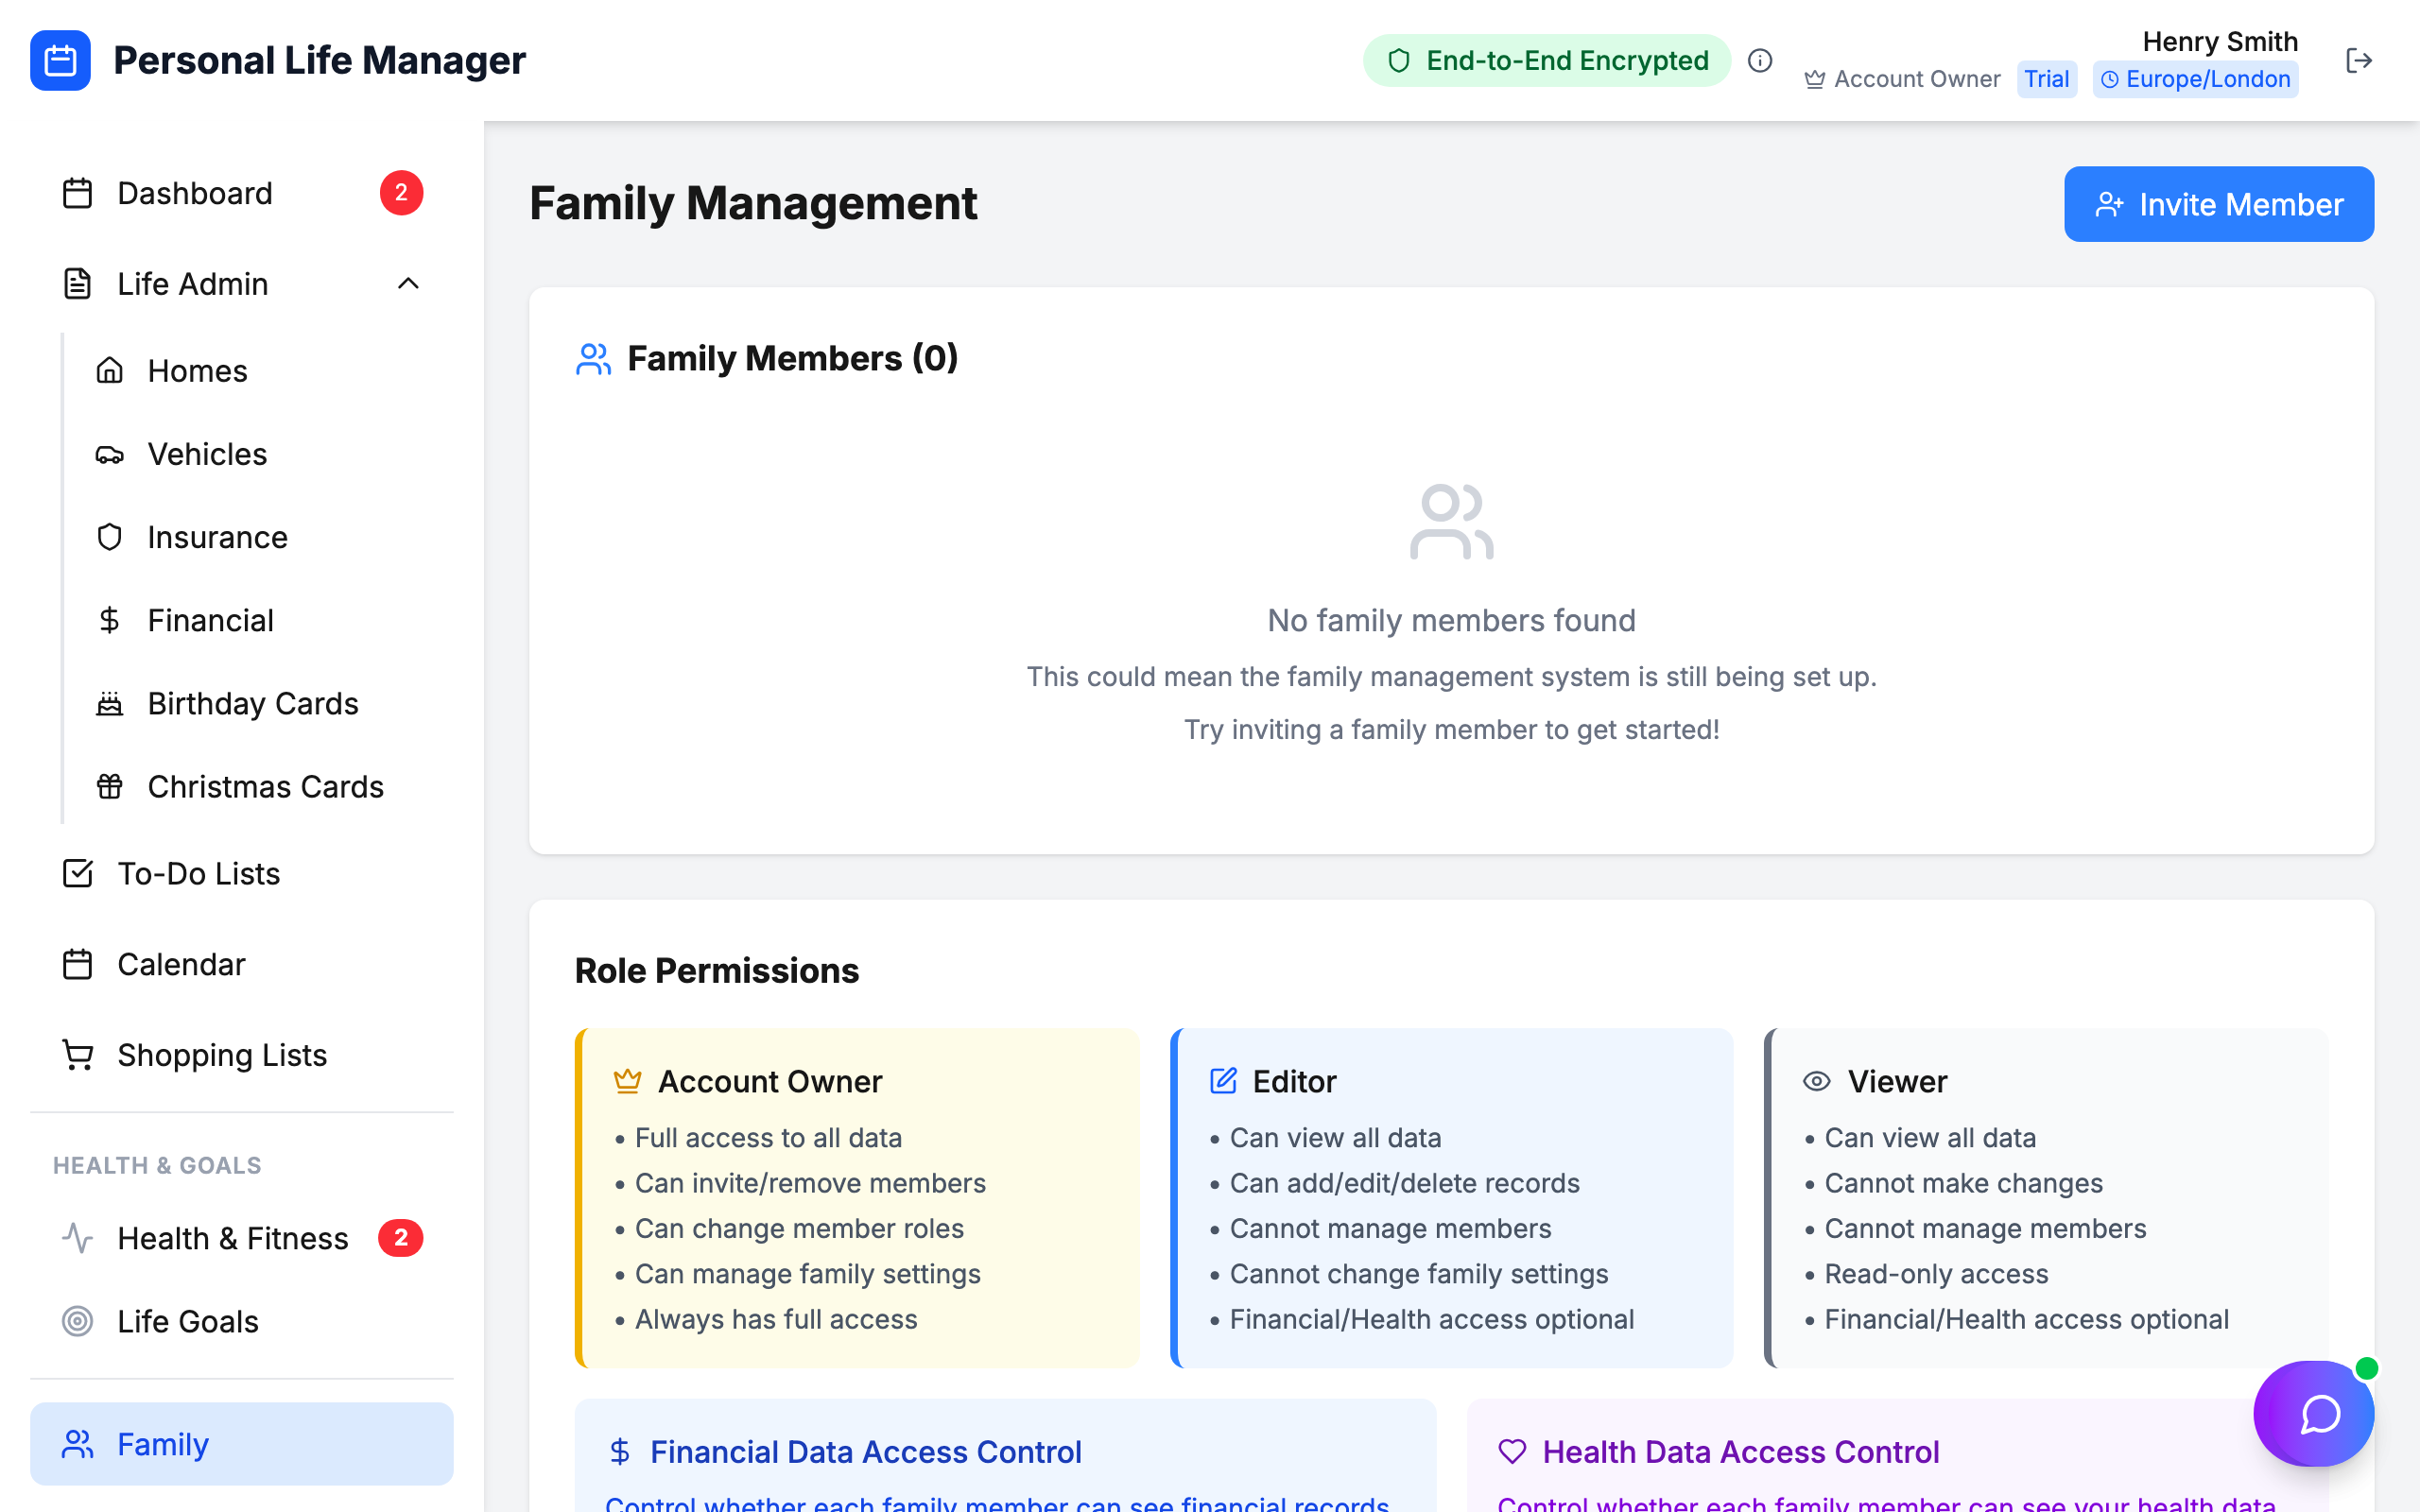This screenshot has height=1512, width=2420.
Task: Select the Vehicles icon in sidebar
Action: point(110,454)
